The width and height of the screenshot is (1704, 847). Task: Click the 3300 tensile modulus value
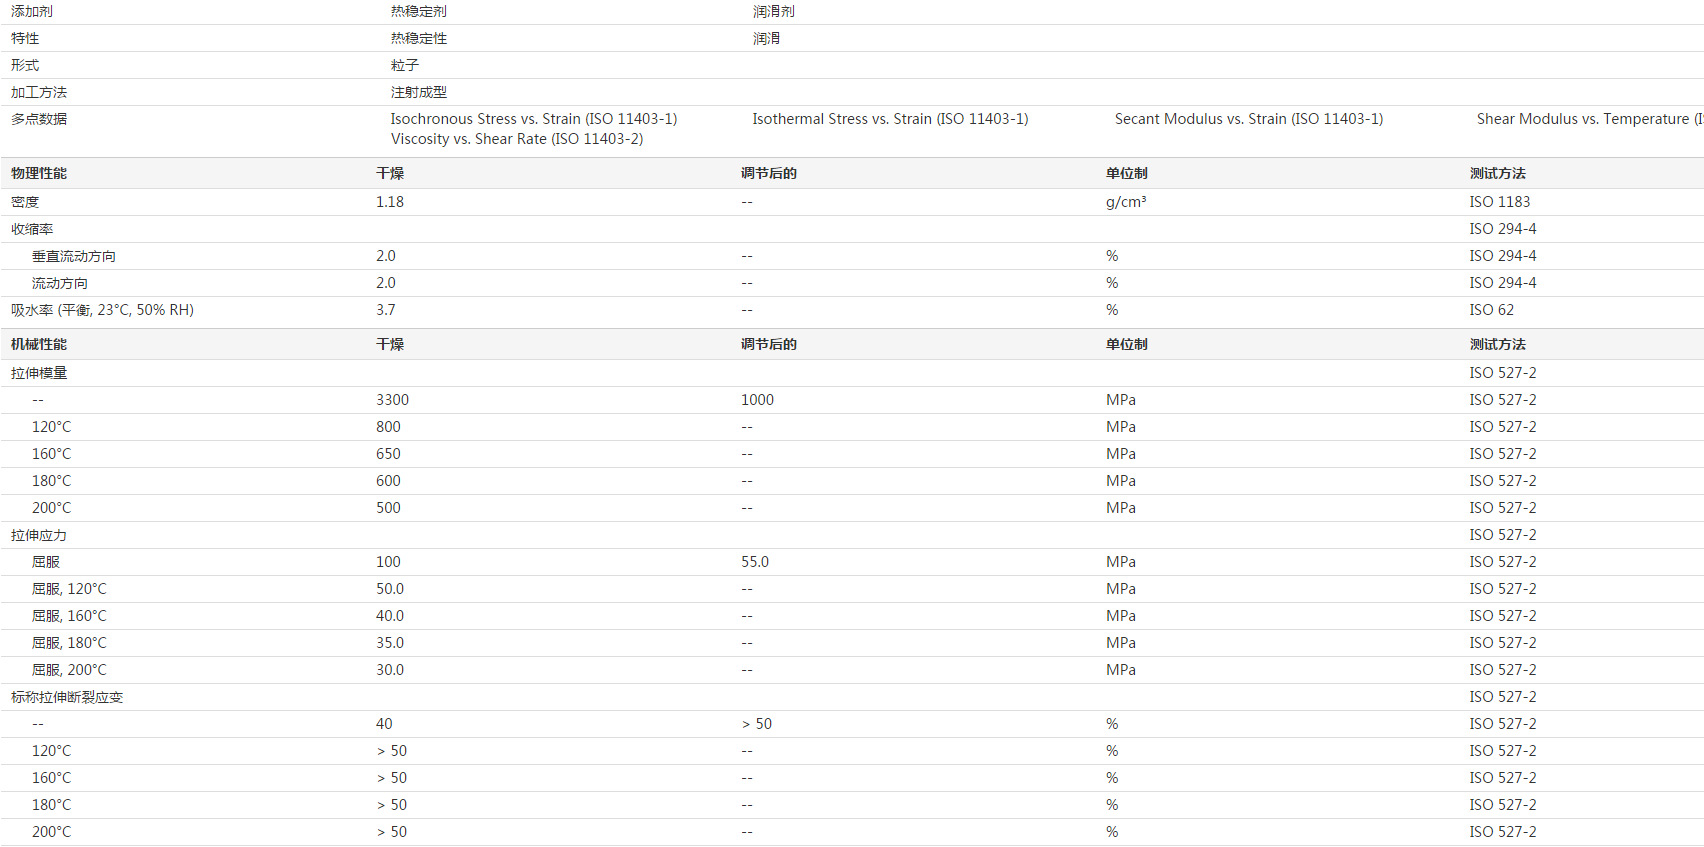pos(392,400)
